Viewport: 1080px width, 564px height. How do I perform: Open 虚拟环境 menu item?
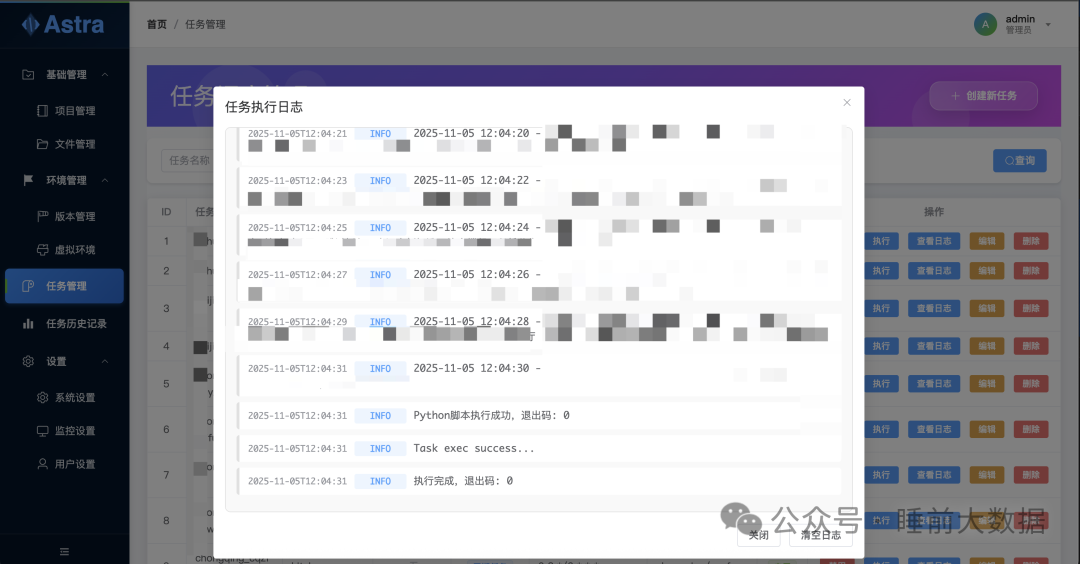pos(64,249)
